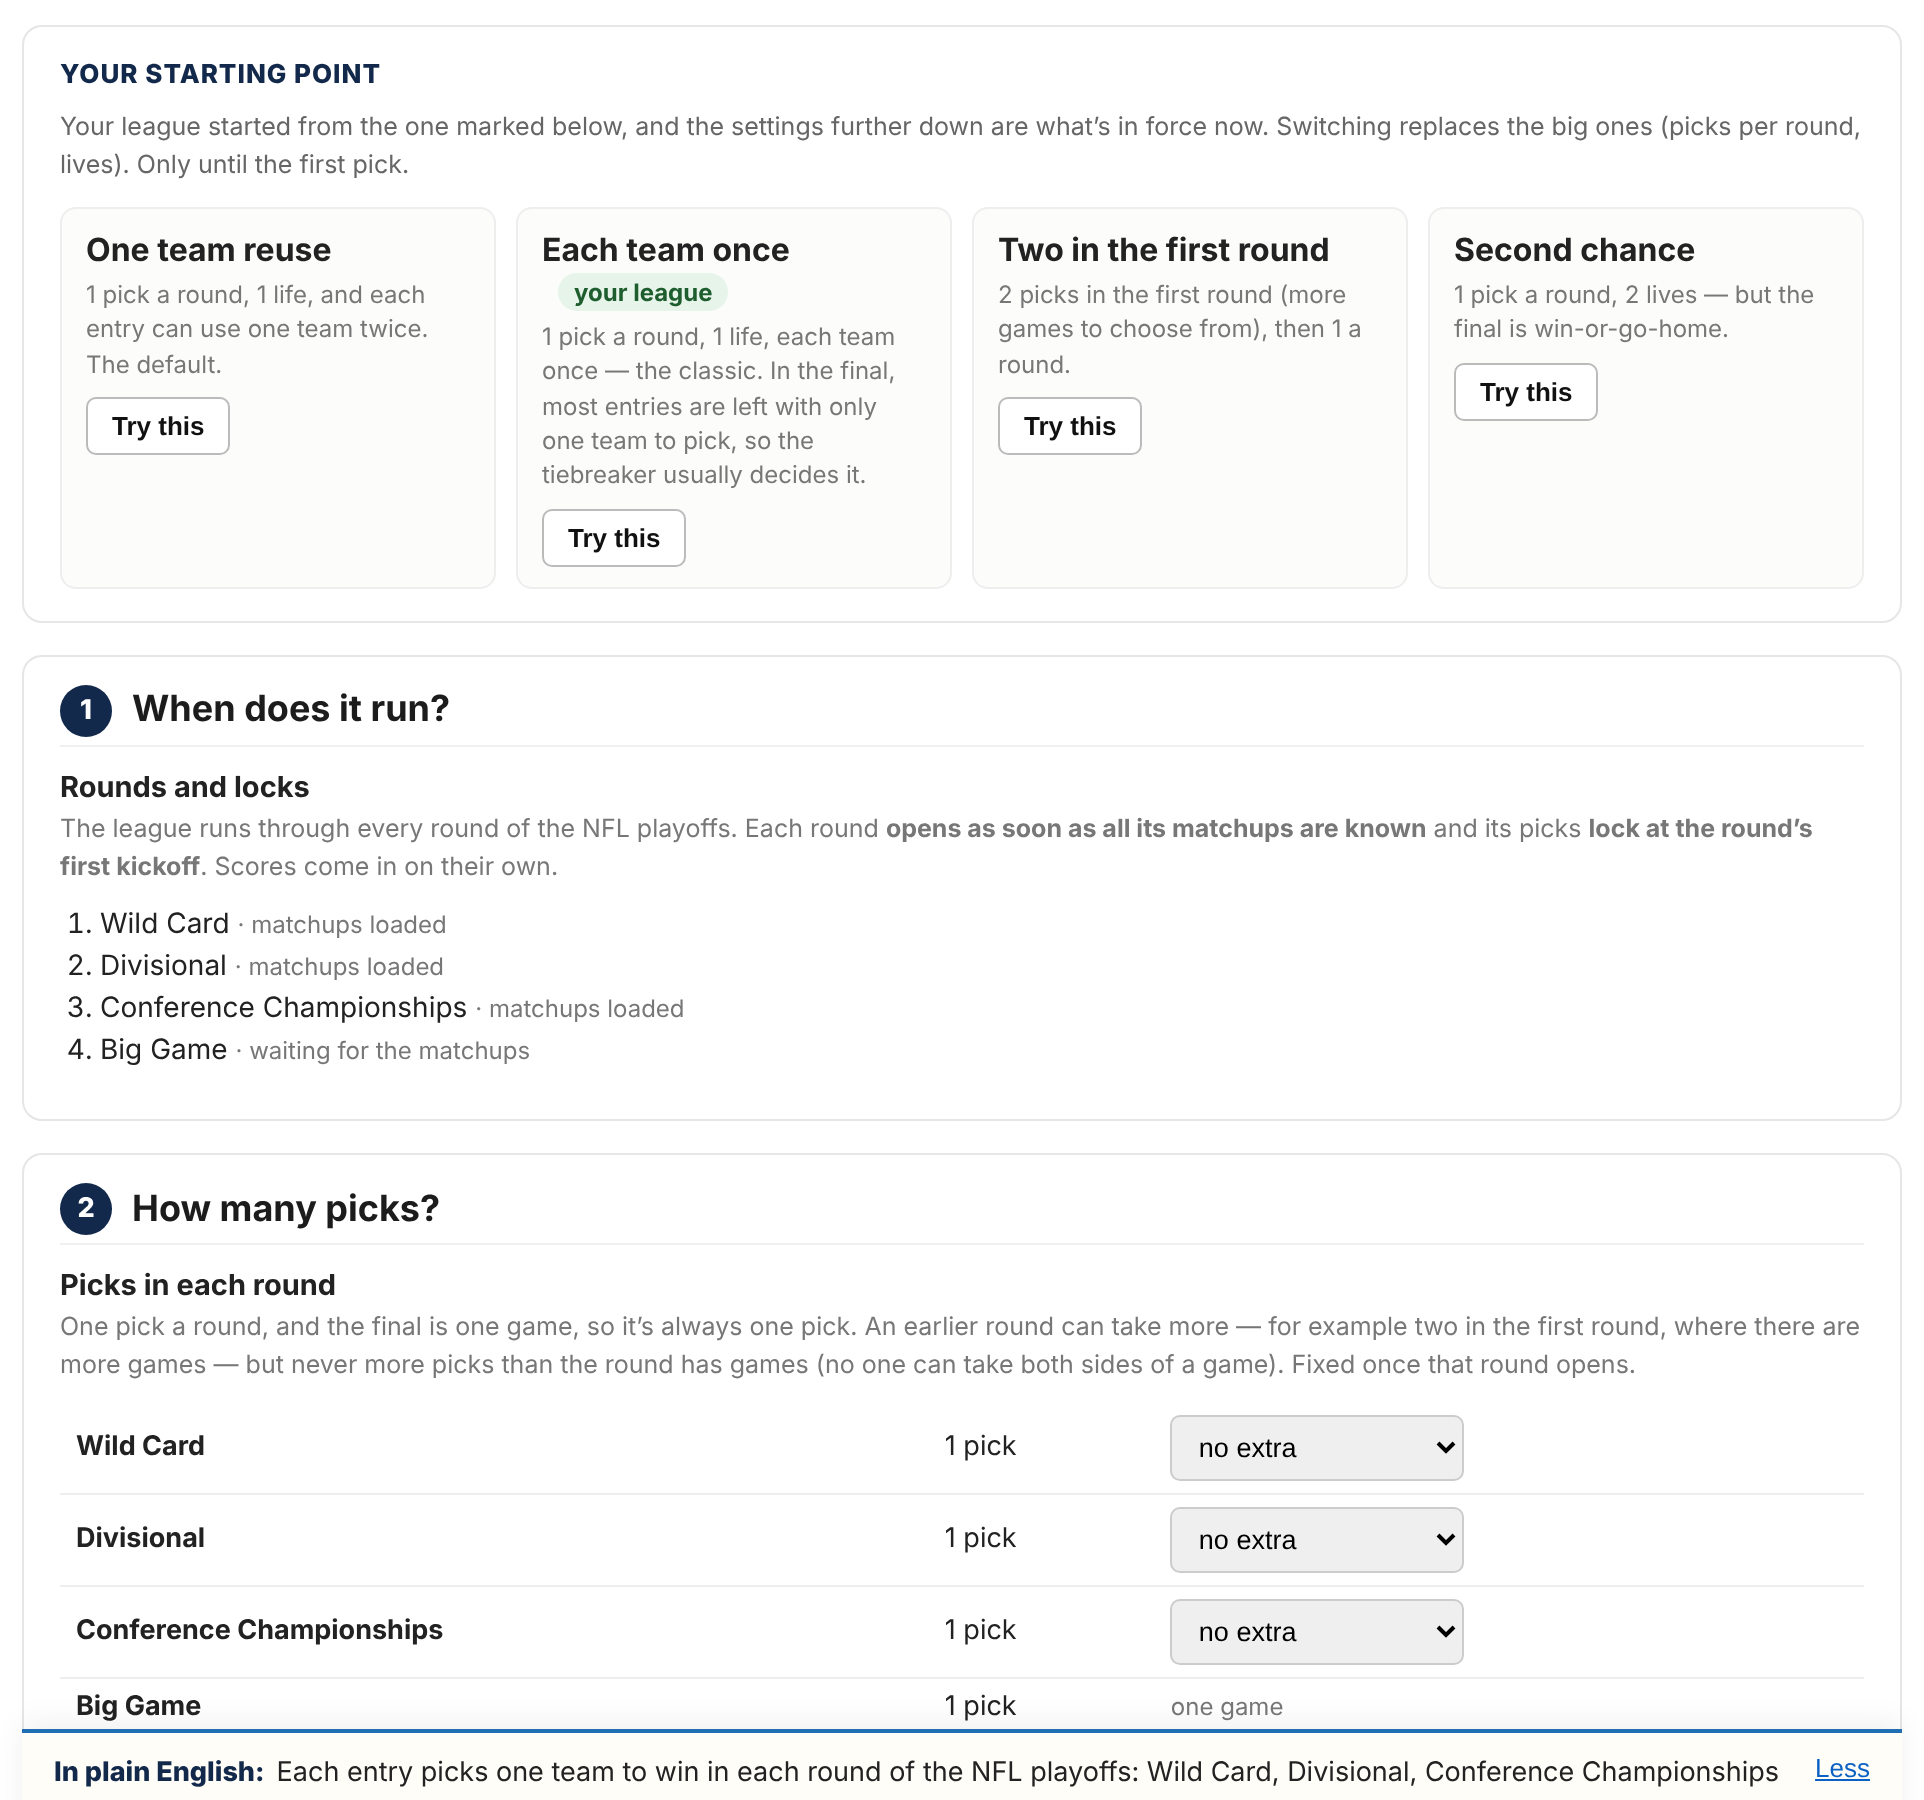Open the Conference Championships extra picks dropdown
The image size is (1924, 1800).
1317,1632
